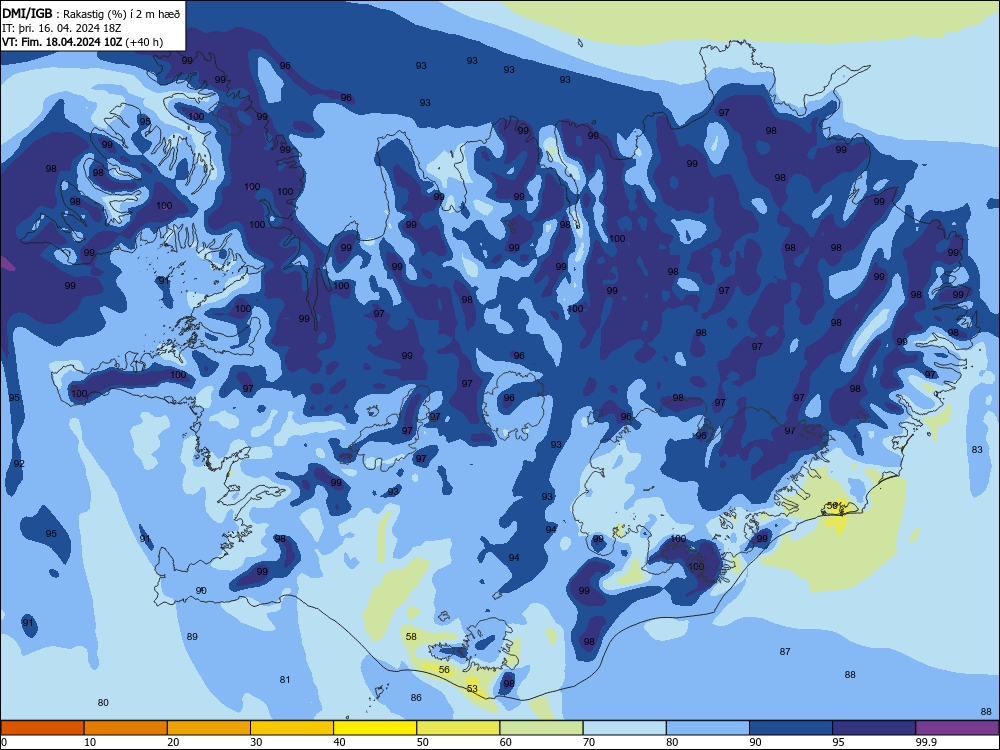The image size is (1000, 750).
Task: Click the 'VT: Fim. 18.04.2024 10Z' line
Action: (62, 42)
